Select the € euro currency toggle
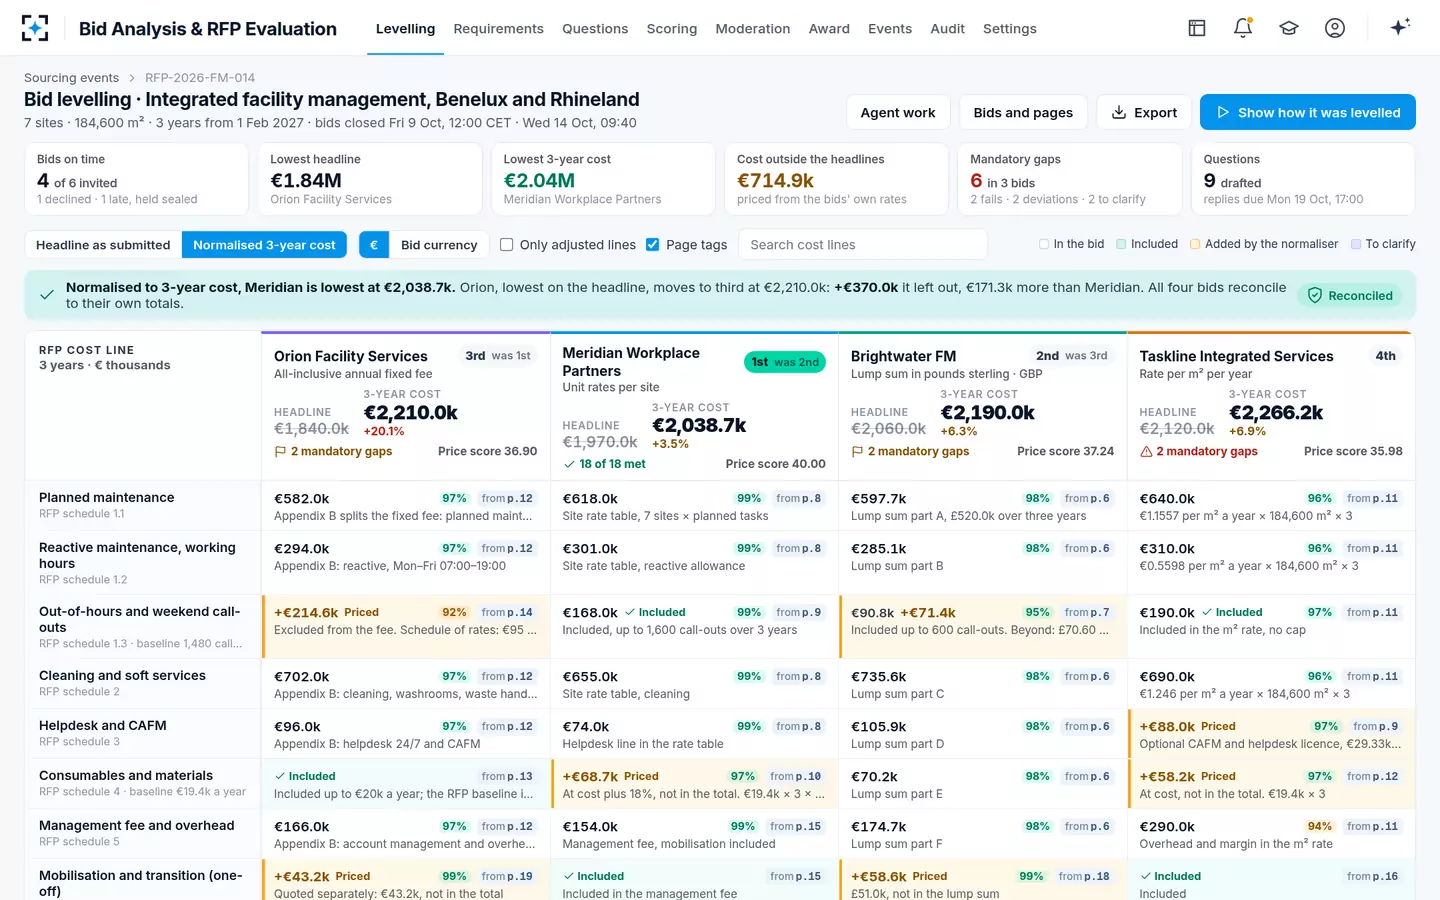Screen dimensions: 1440x900 click(374, 245)
